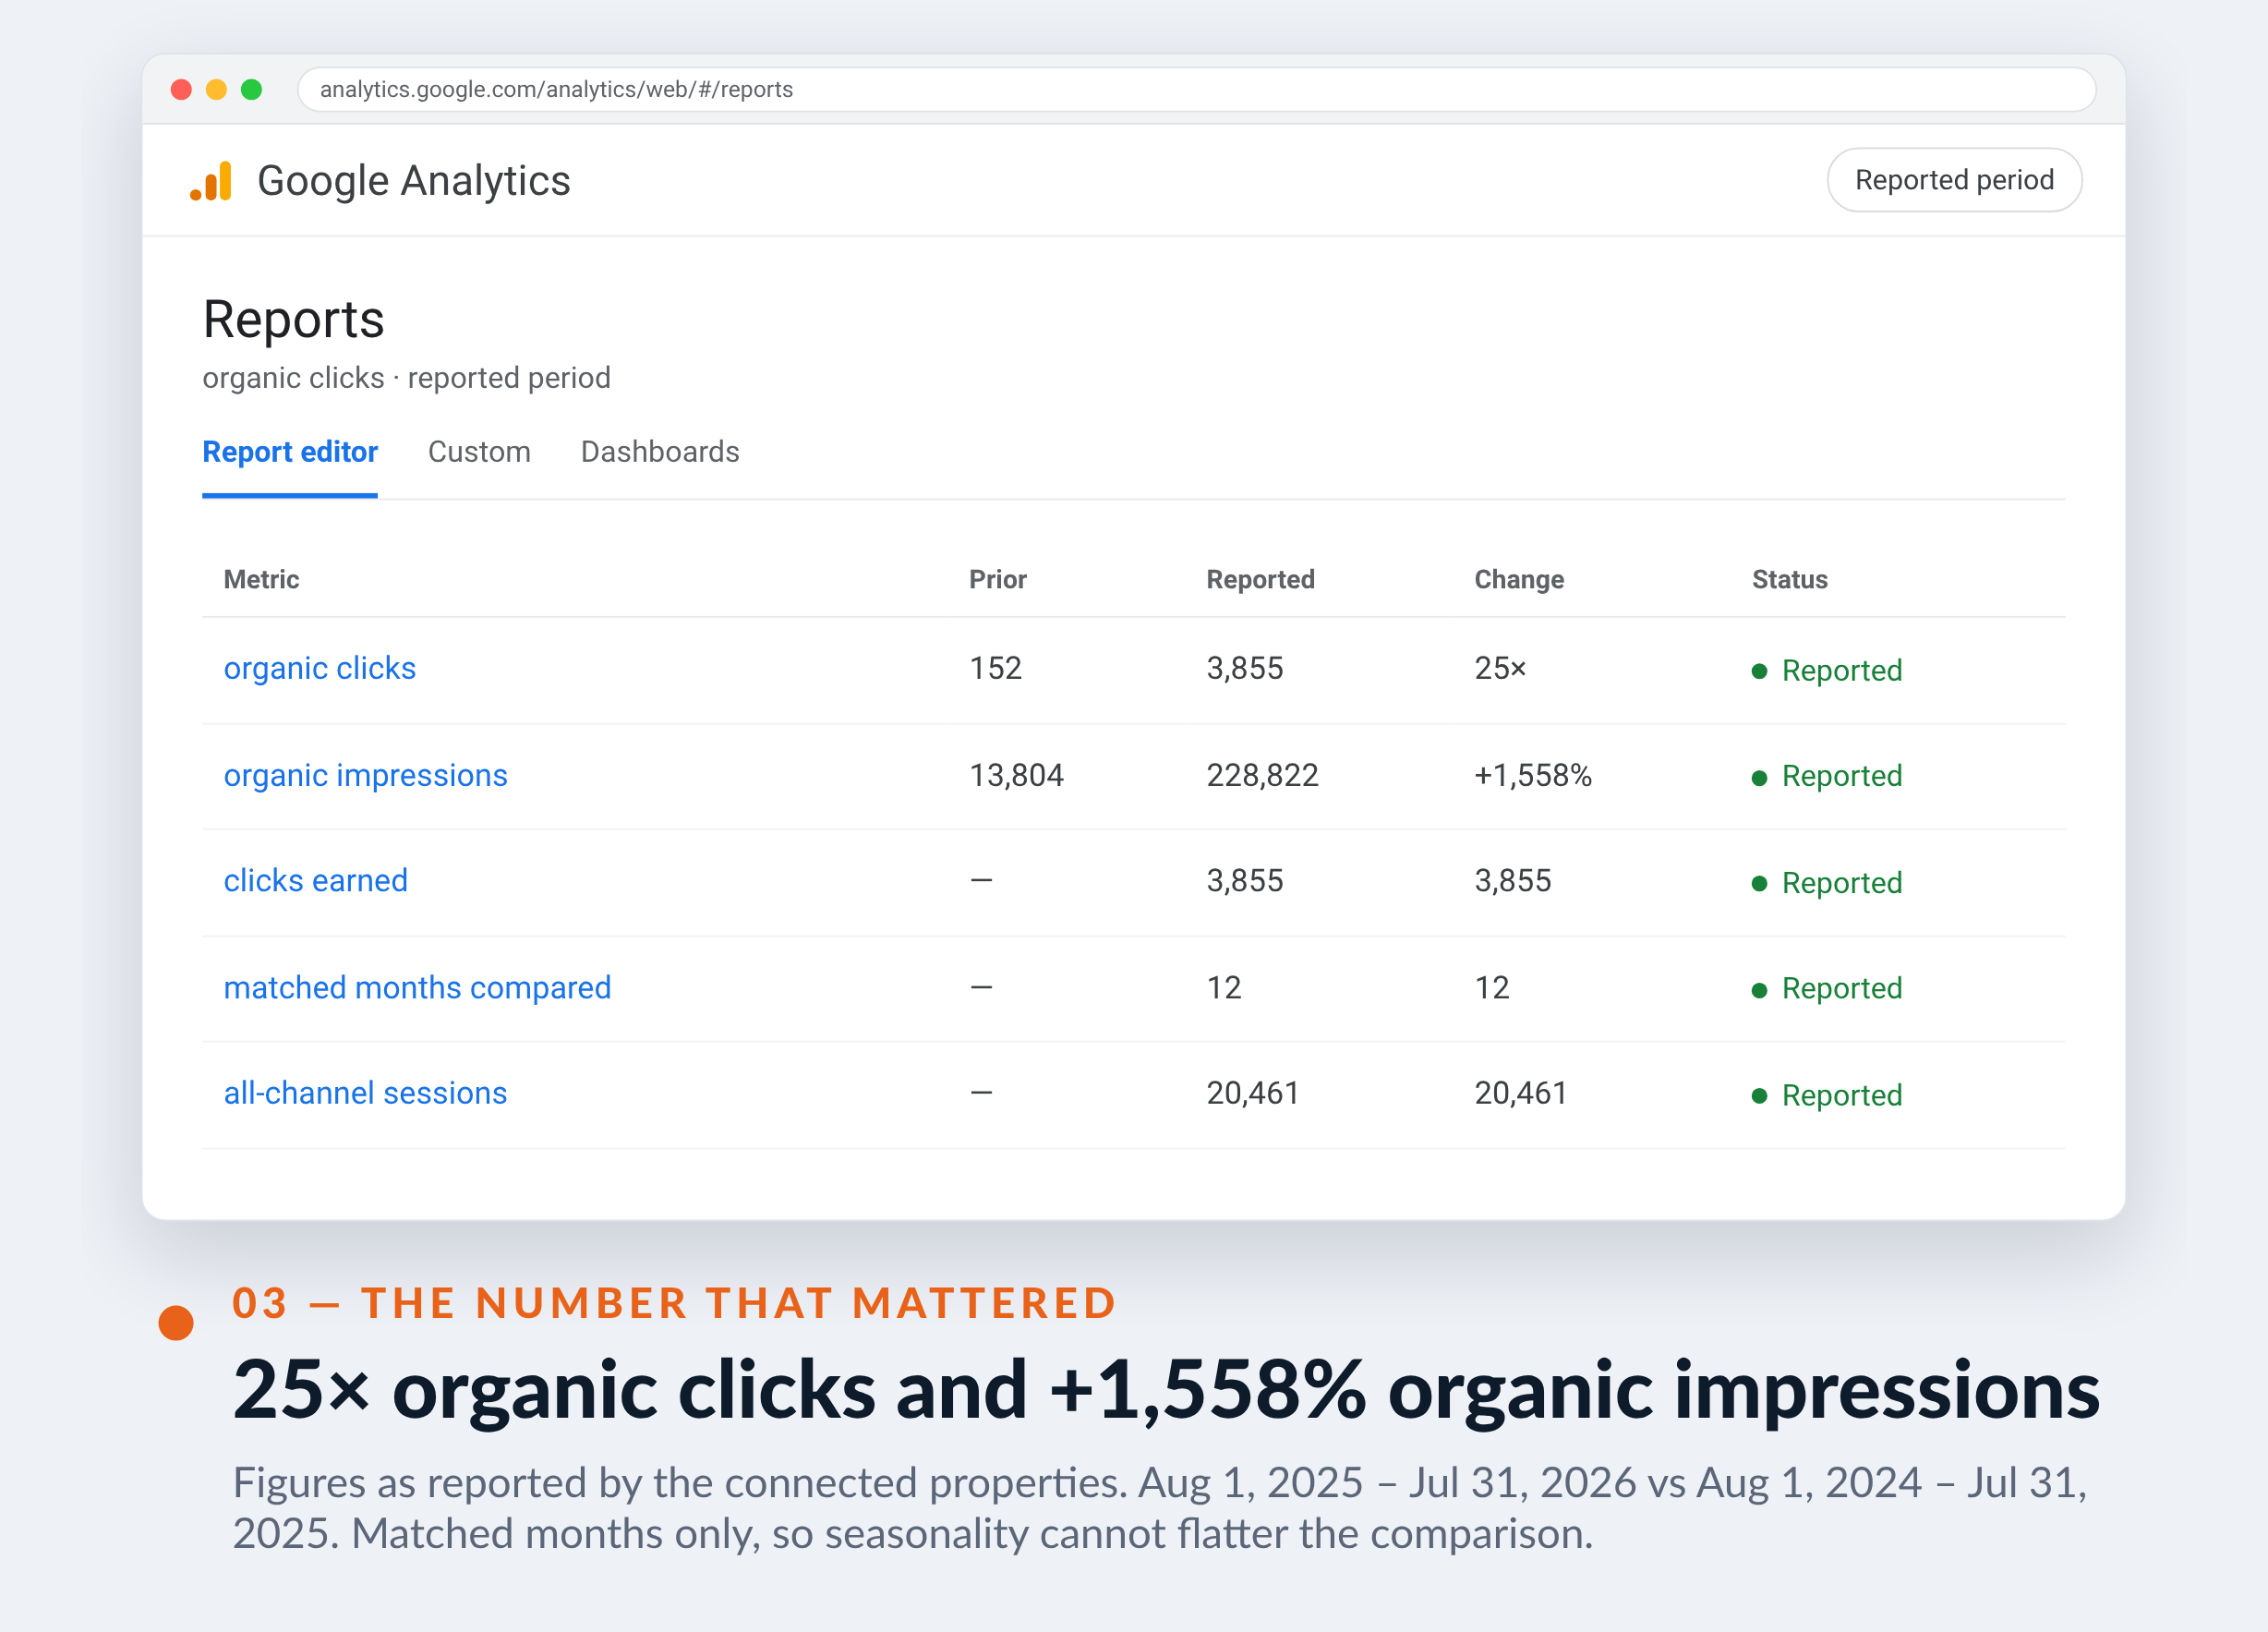2268x1632 pixels.
Task: Open the matched months compared link
Action: click(417, 987)
